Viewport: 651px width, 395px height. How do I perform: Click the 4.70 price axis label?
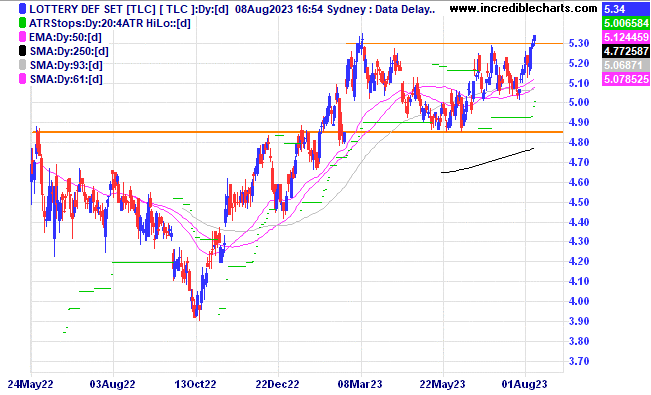(x=579, y=162)
